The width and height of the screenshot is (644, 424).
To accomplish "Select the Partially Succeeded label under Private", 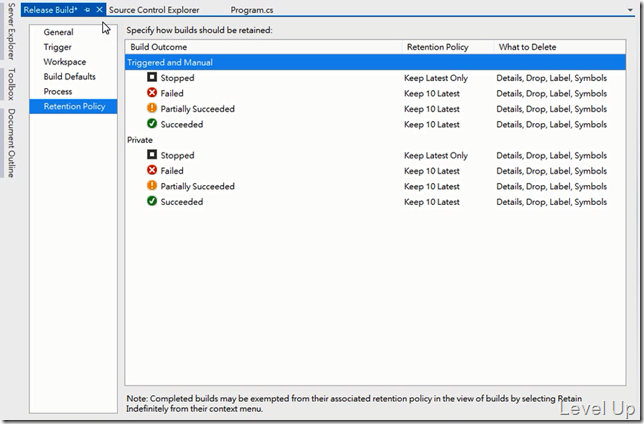I will tap(198, 187).
